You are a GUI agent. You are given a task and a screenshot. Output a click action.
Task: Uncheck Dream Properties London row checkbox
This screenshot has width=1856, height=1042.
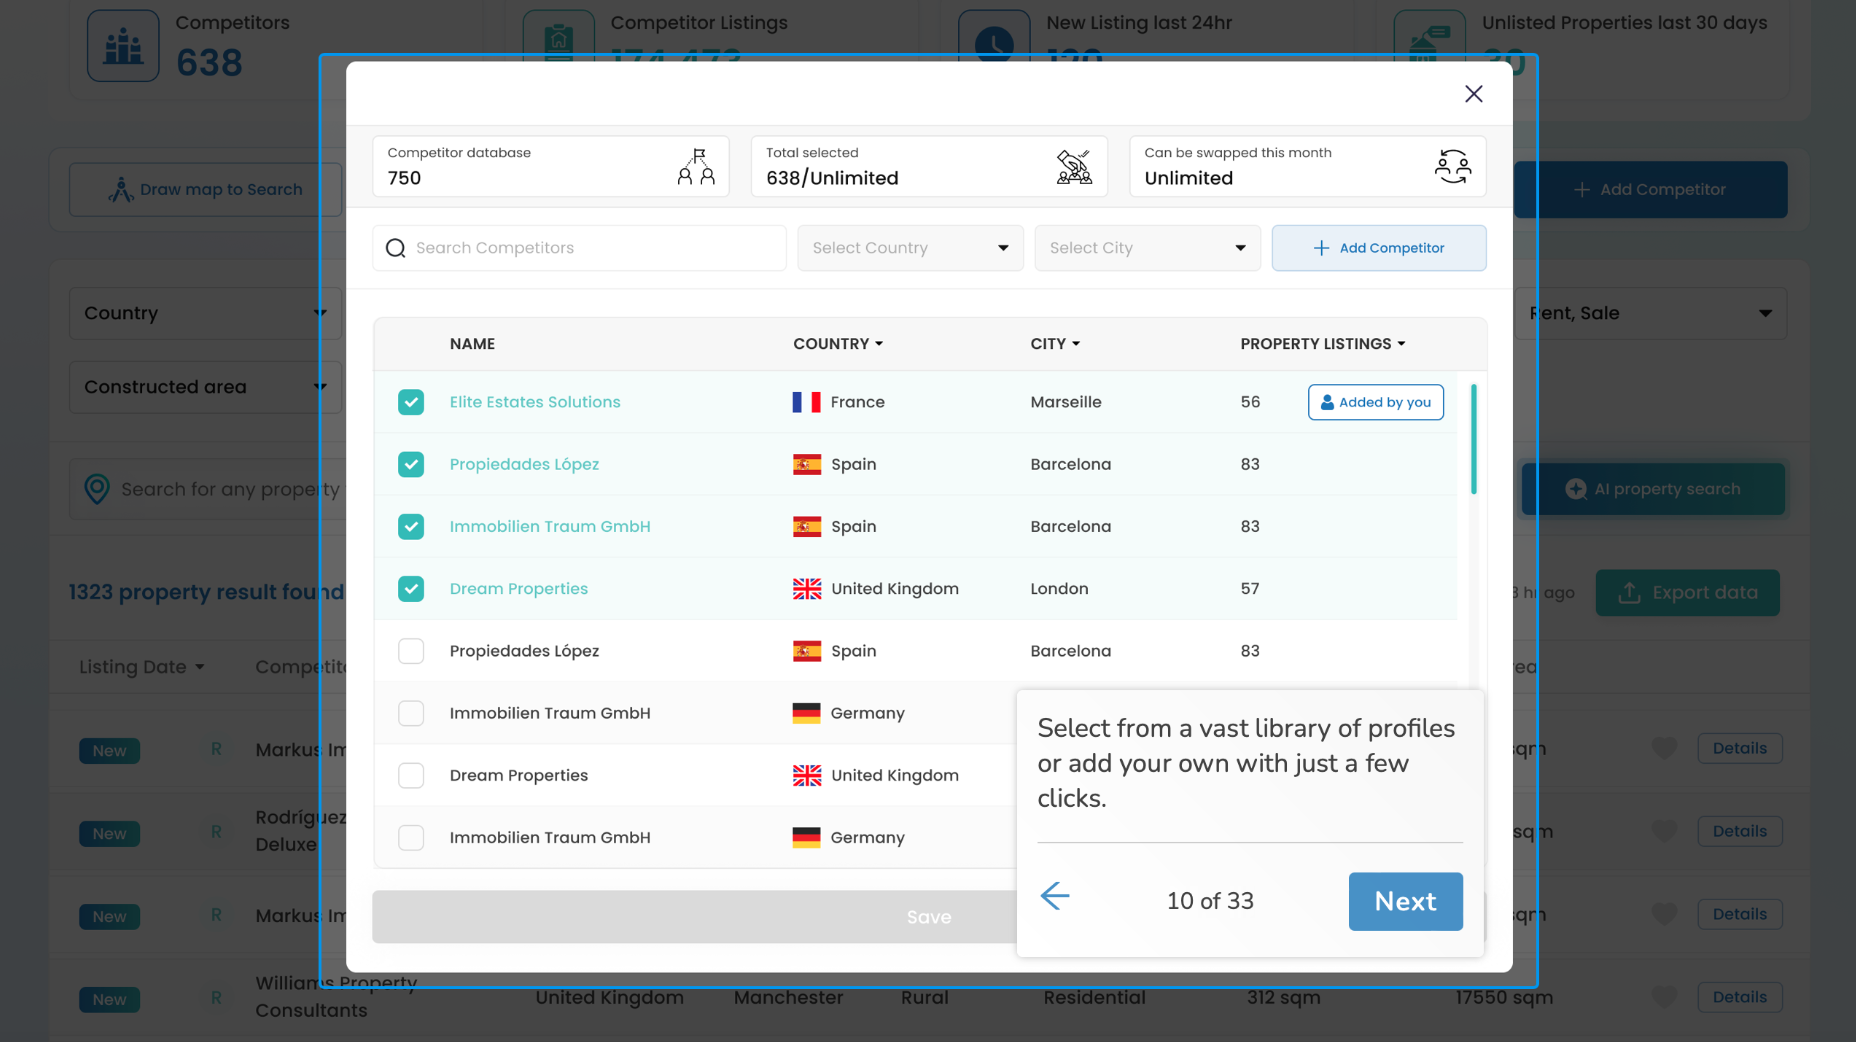pos(411,589)
